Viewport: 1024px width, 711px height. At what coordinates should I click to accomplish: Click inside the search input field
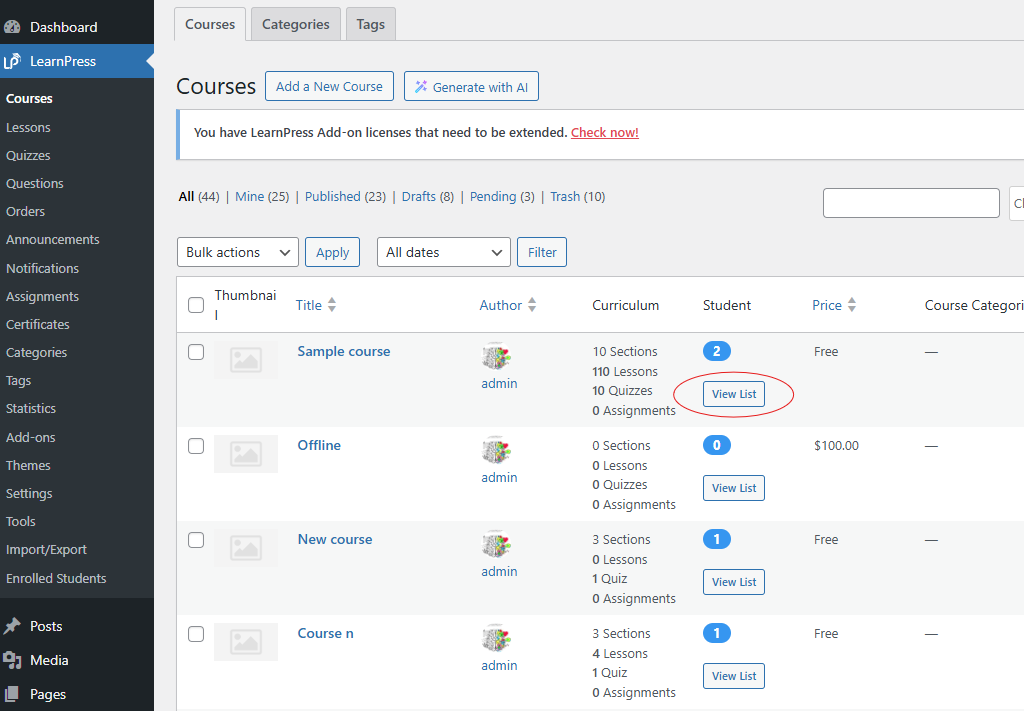pyautogui.click(x=910, y=203)
